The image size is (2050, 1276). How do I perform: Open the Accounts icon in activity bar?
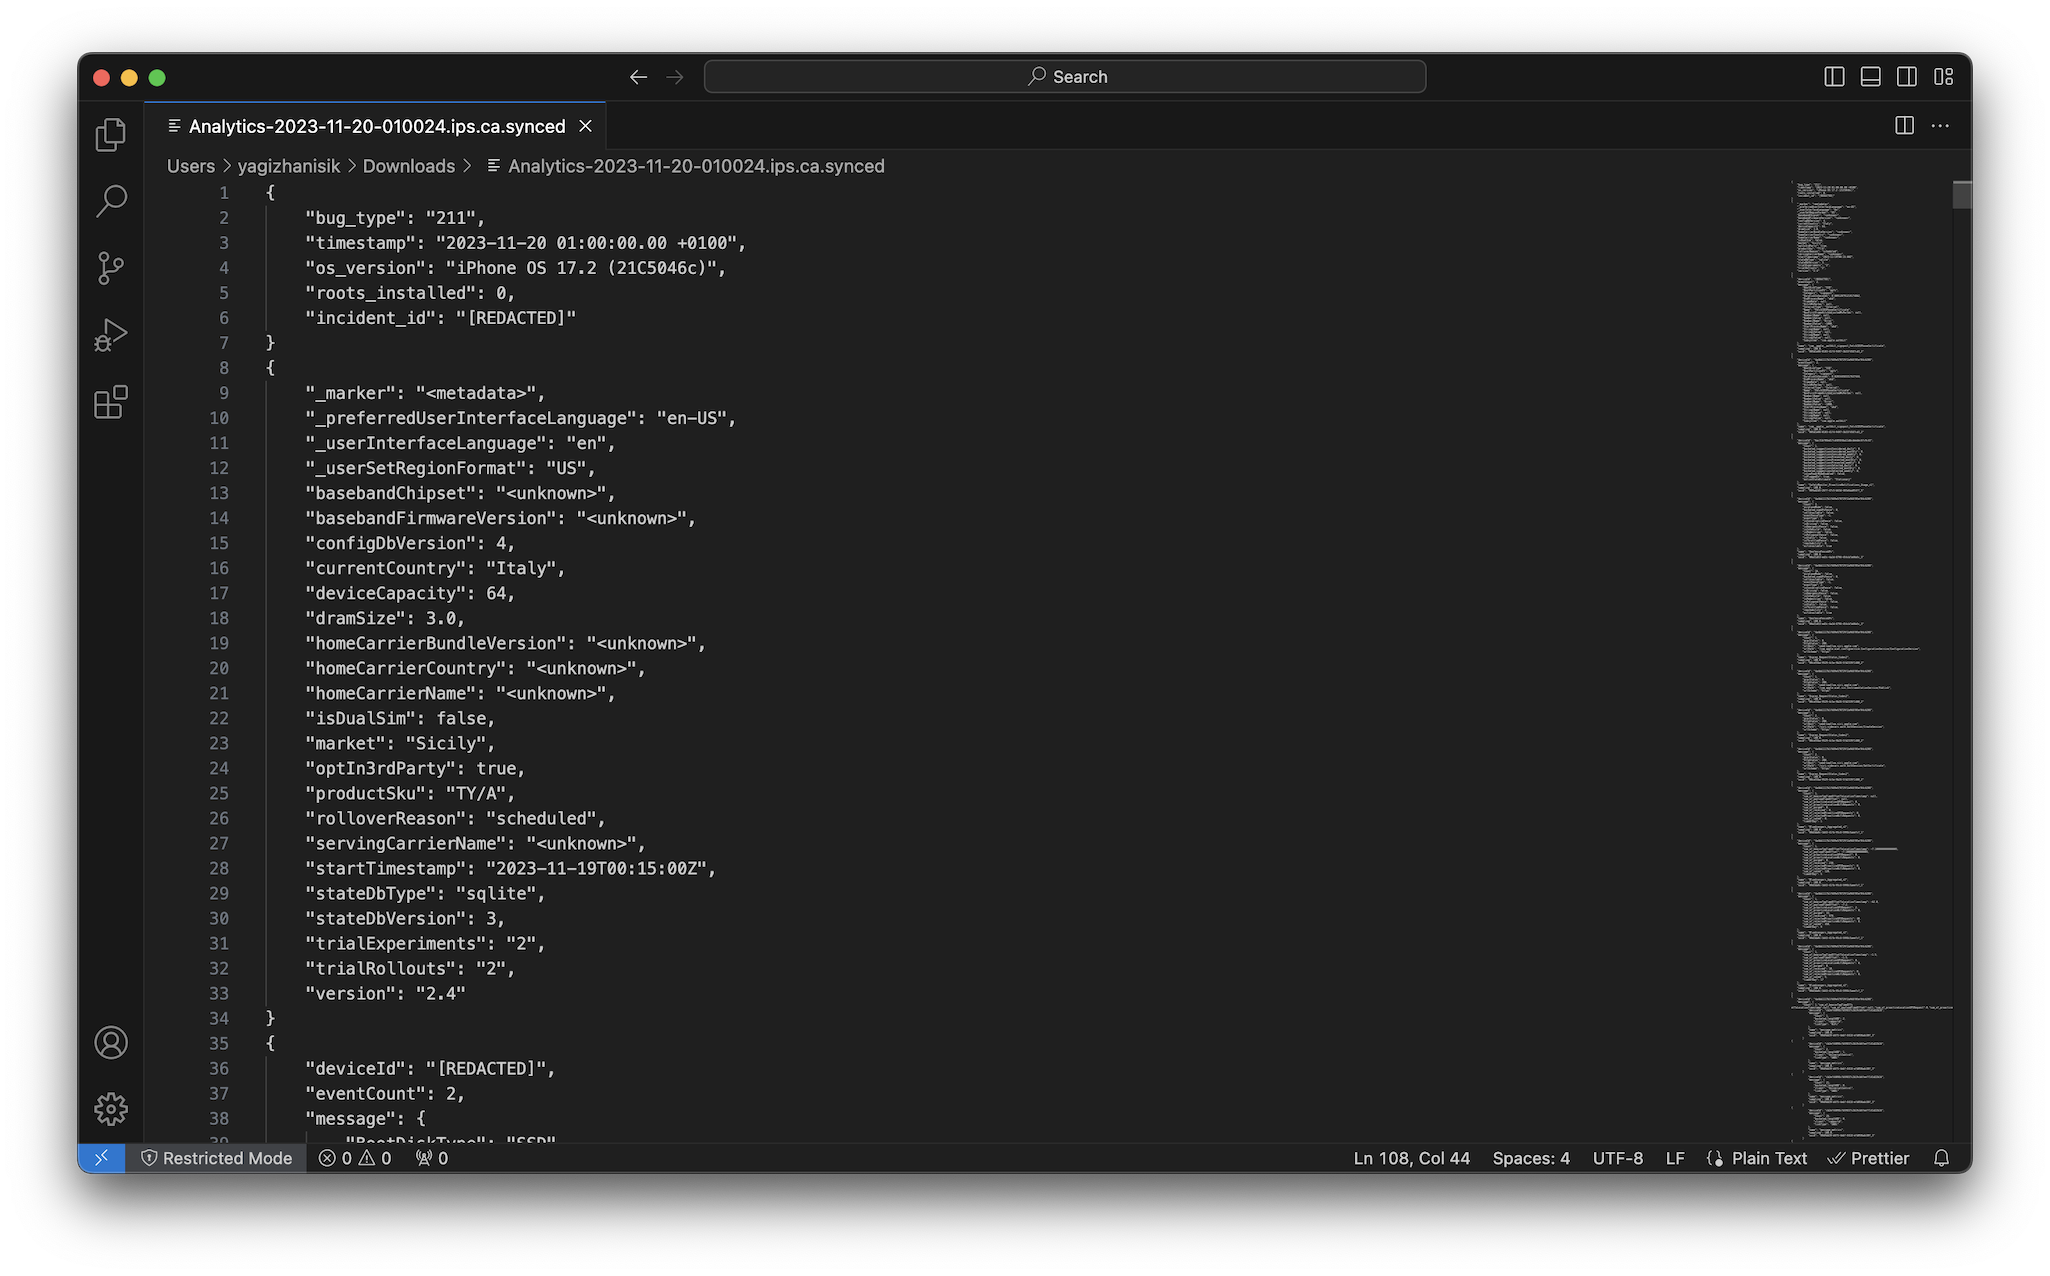pos(110,1042)
